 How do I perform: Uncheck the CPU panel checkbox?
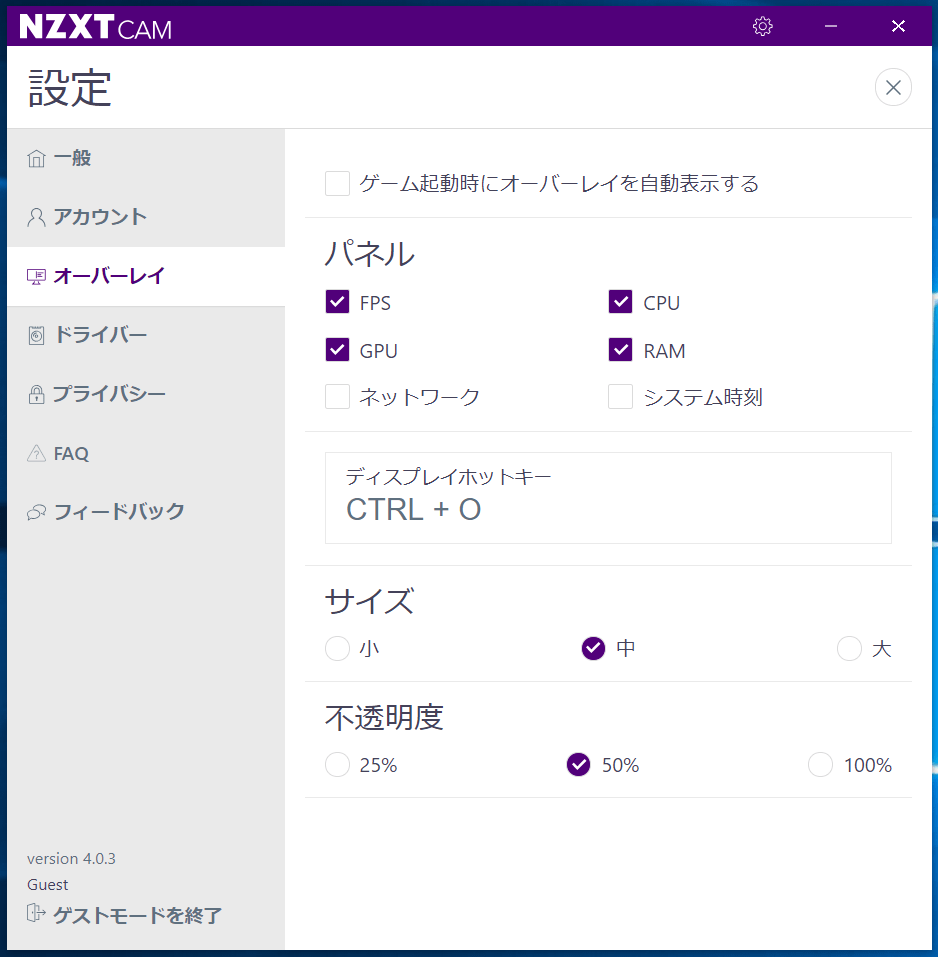click(620, 302)
